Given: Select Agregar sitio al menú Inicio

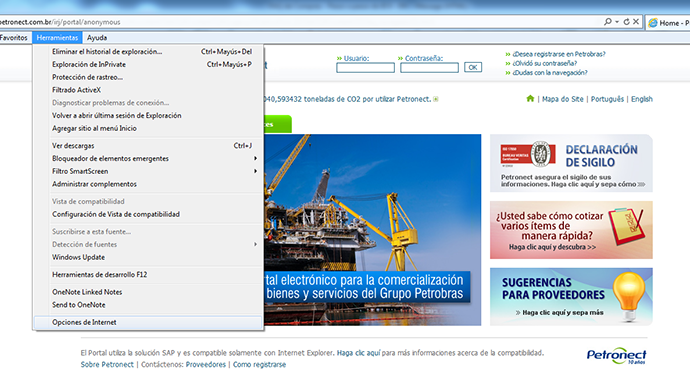Looking at the screenshot, I should coord(148,128).
